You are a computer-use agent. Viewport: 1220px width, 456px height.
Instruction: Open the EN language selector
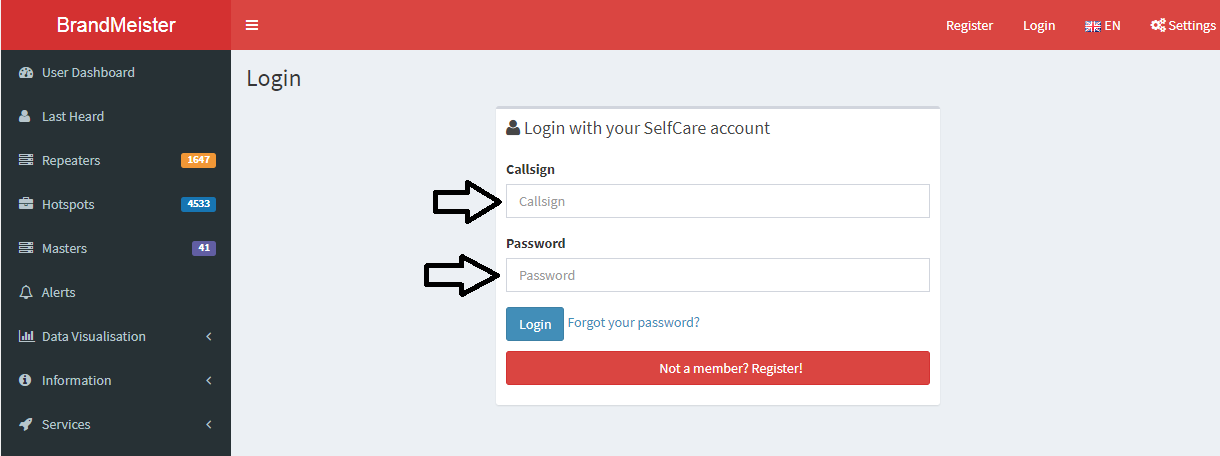[x=1103, y=25]
